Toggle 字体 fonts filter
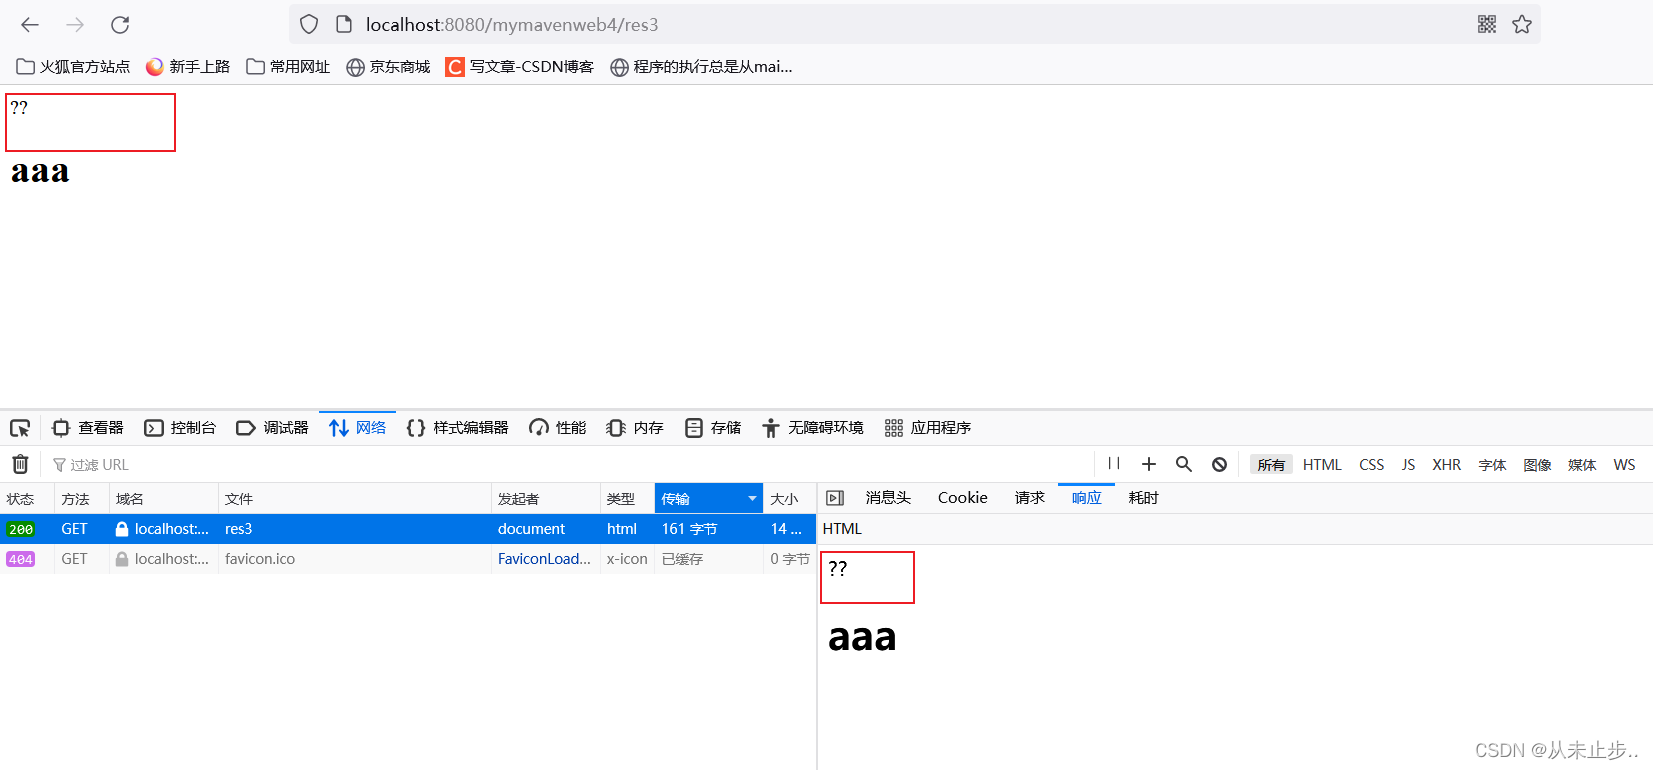This screenshot has height=770, width=1653. click(1492, 465)
